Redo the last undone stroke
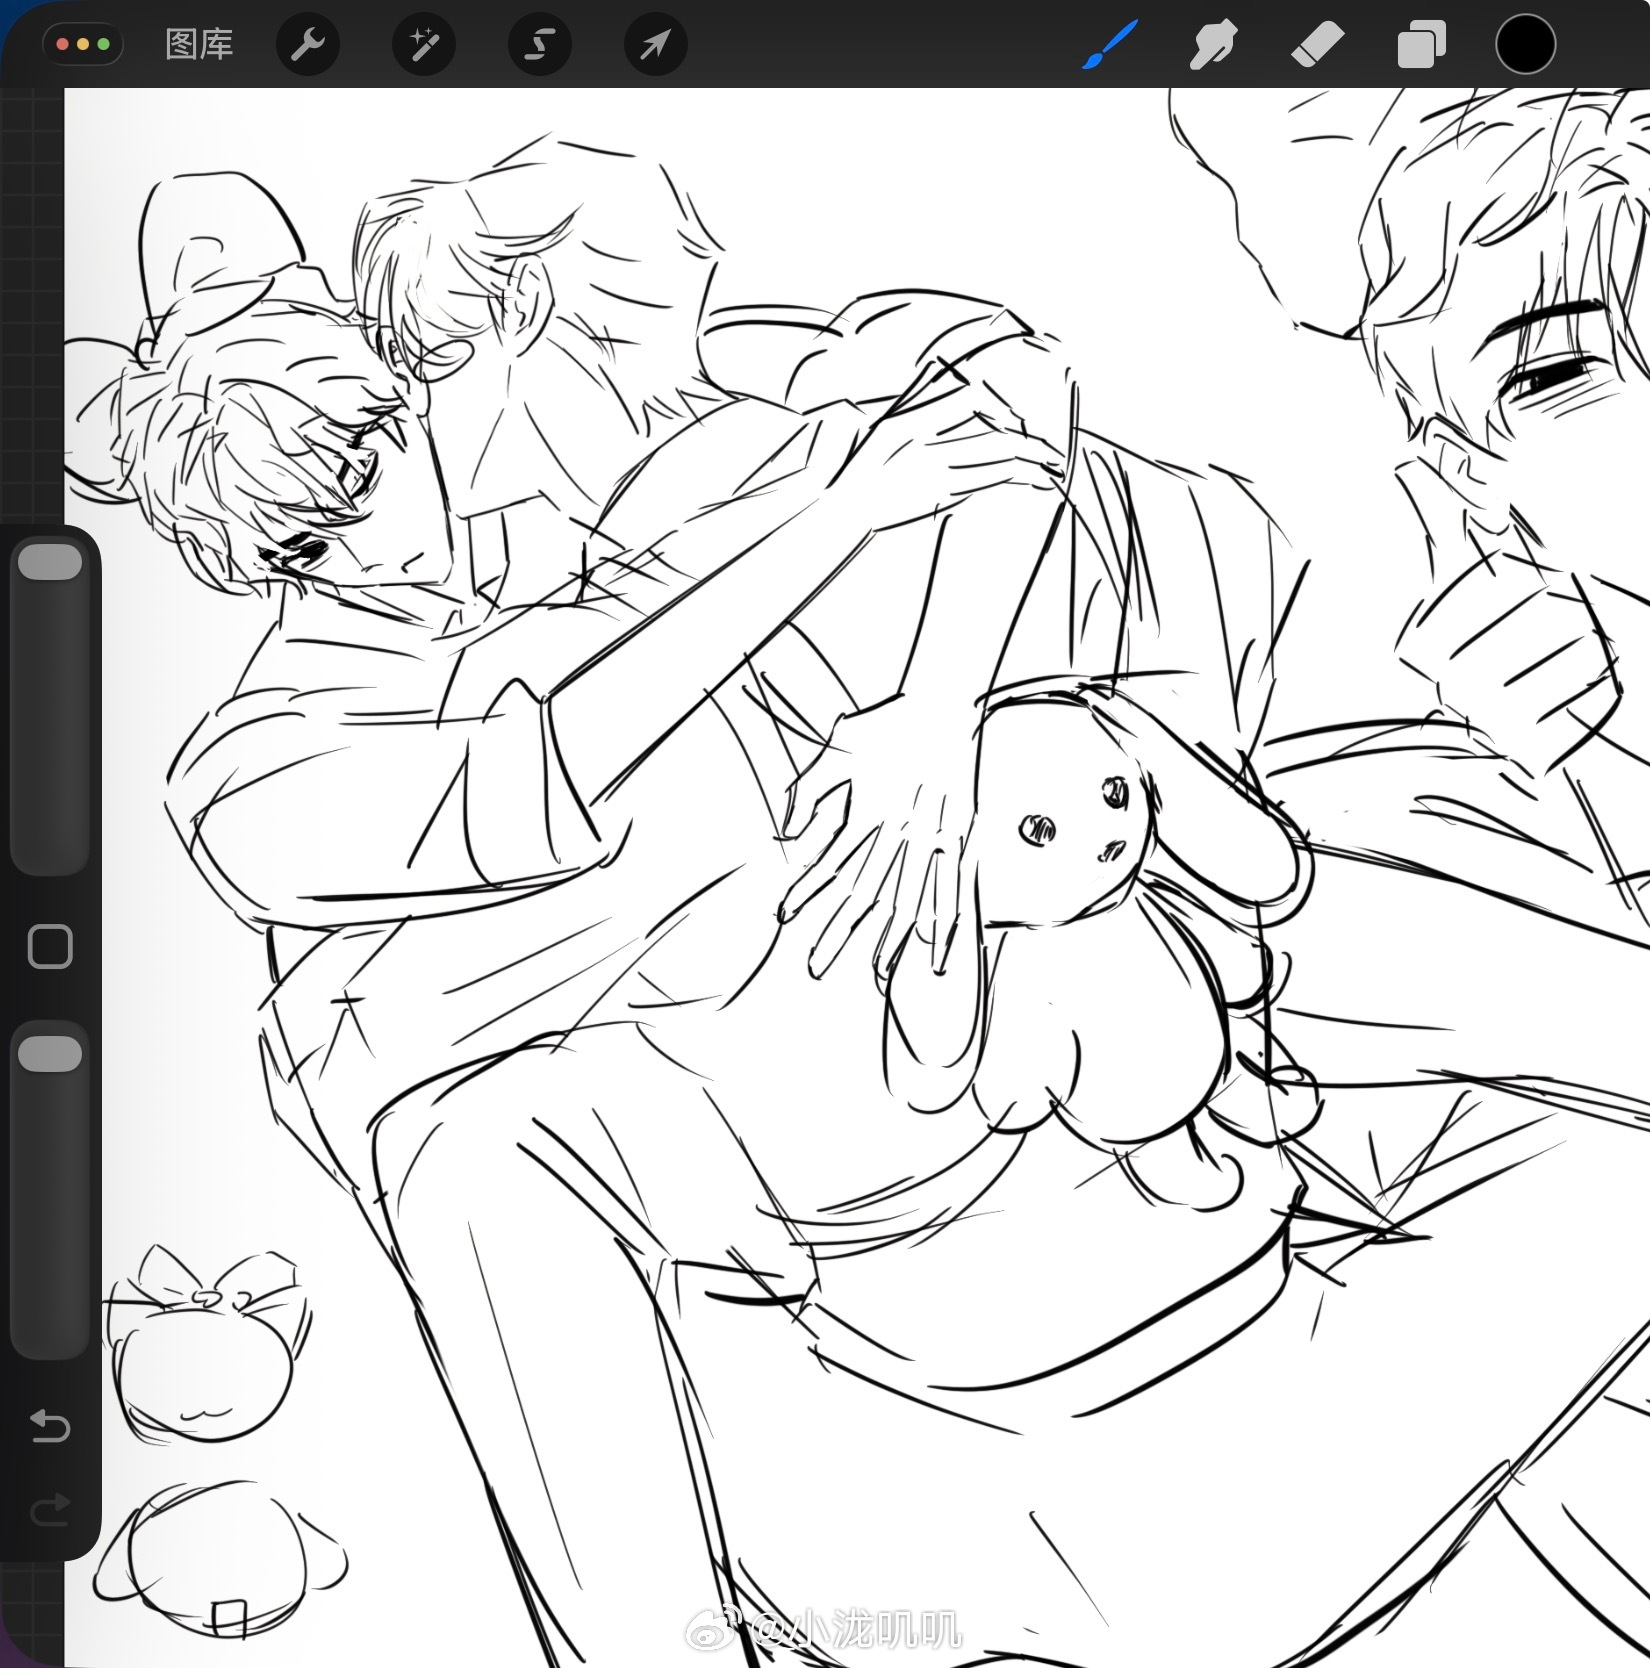The height and width of the screenshot is (1668, 1650). coord(50,1510)
